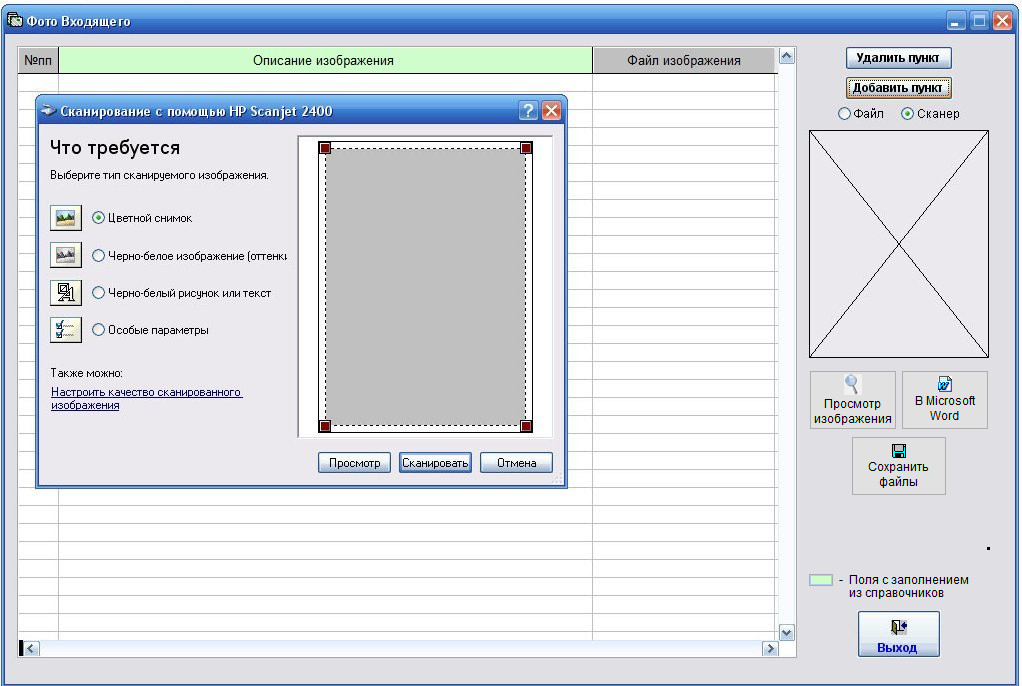
Task: Click the №пп column header
Action: click(38, 61)
